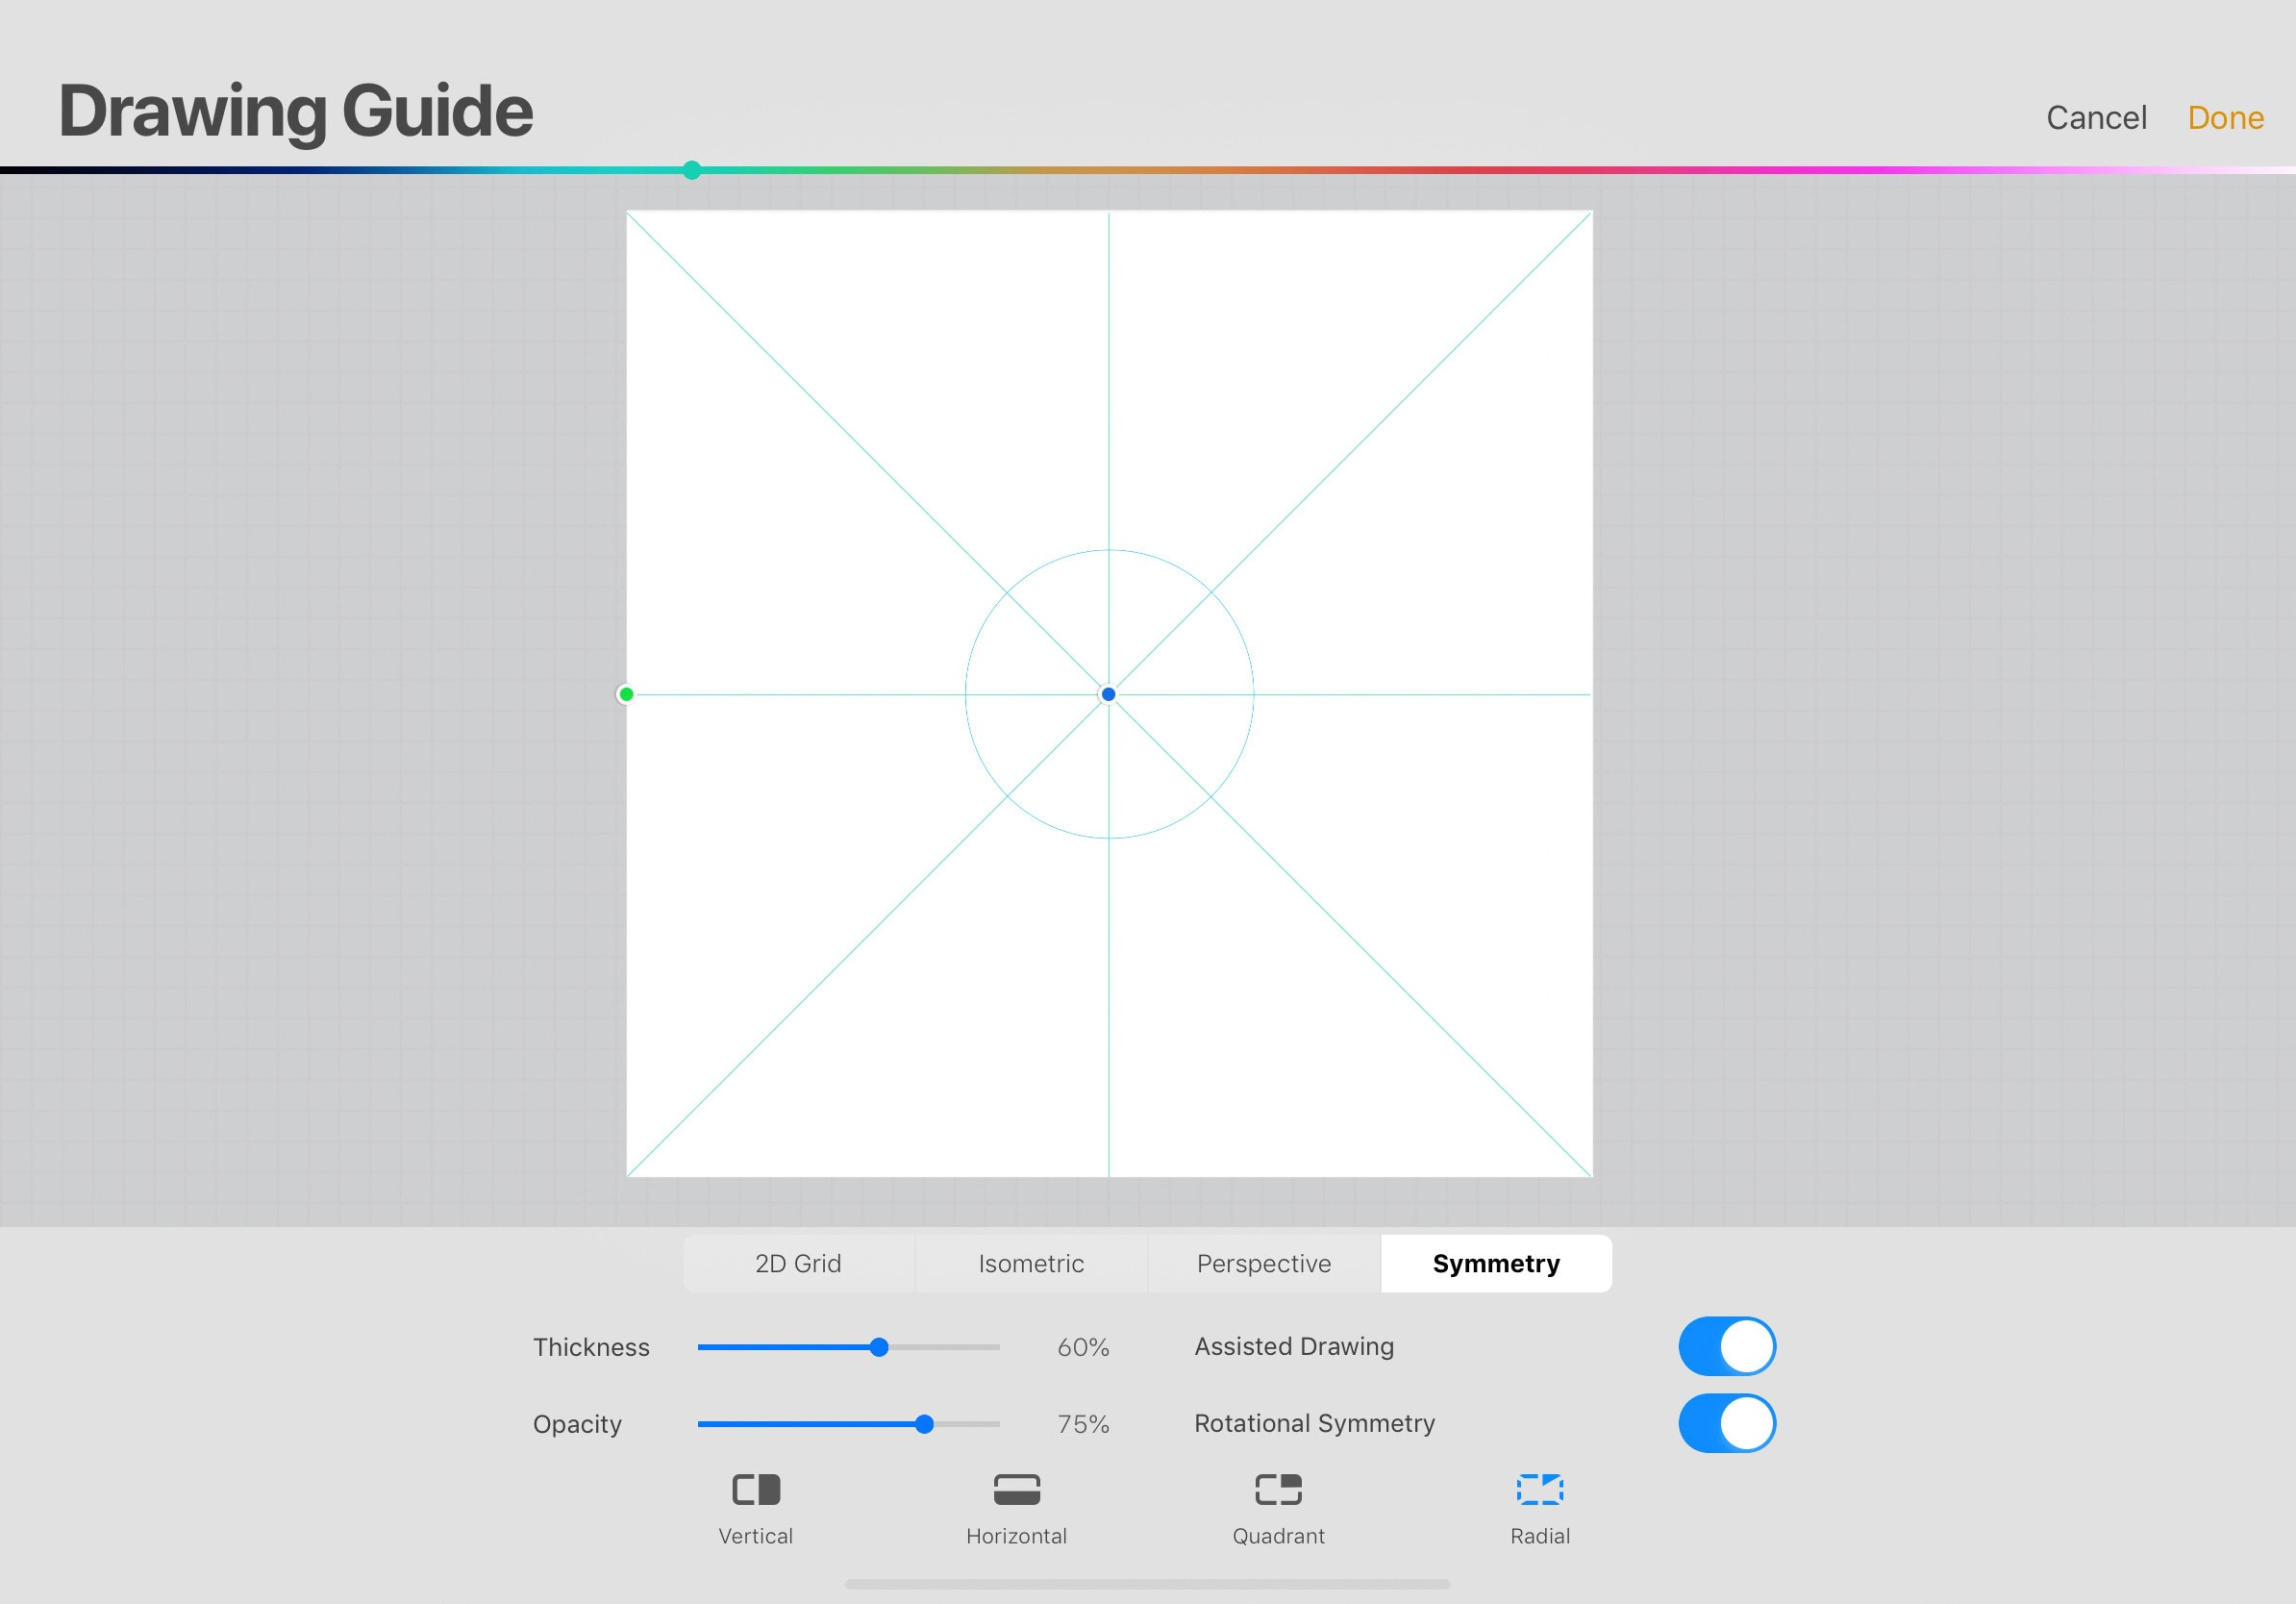This screenshot has width=2296, height=1604.
Task: Click the Opacity slider handle
Action: [924, 1424]
